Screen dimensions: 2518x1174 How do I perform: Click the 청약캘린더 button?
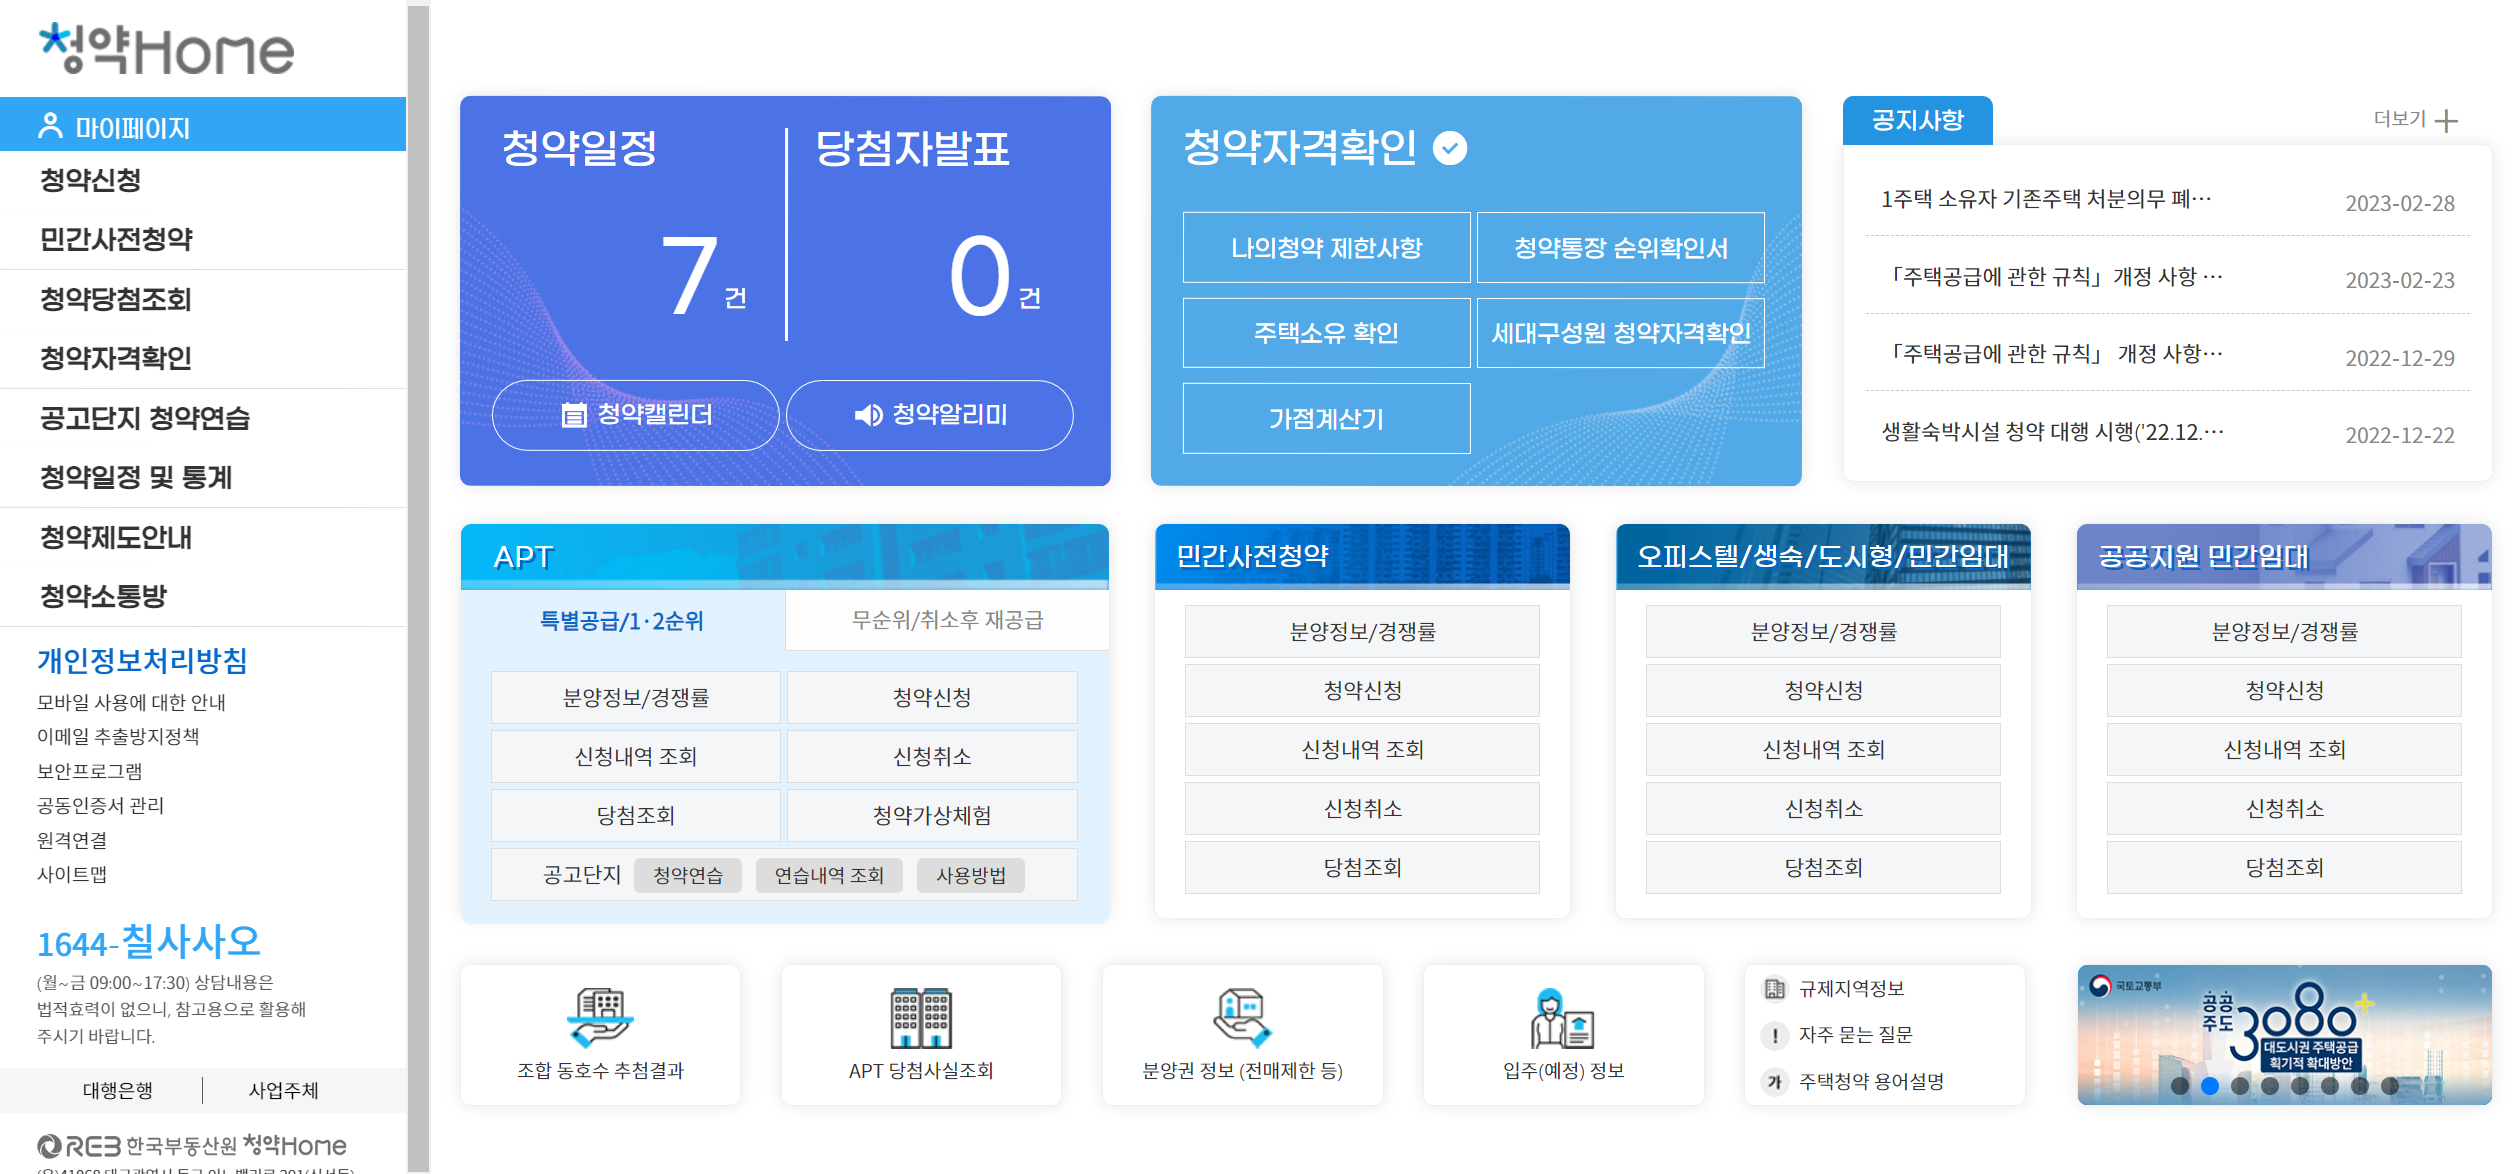(x=636, y=415)
